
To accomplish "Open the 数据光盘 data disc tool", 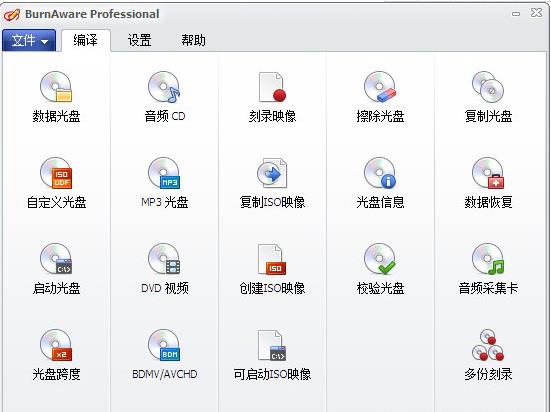I will point(56,97).
